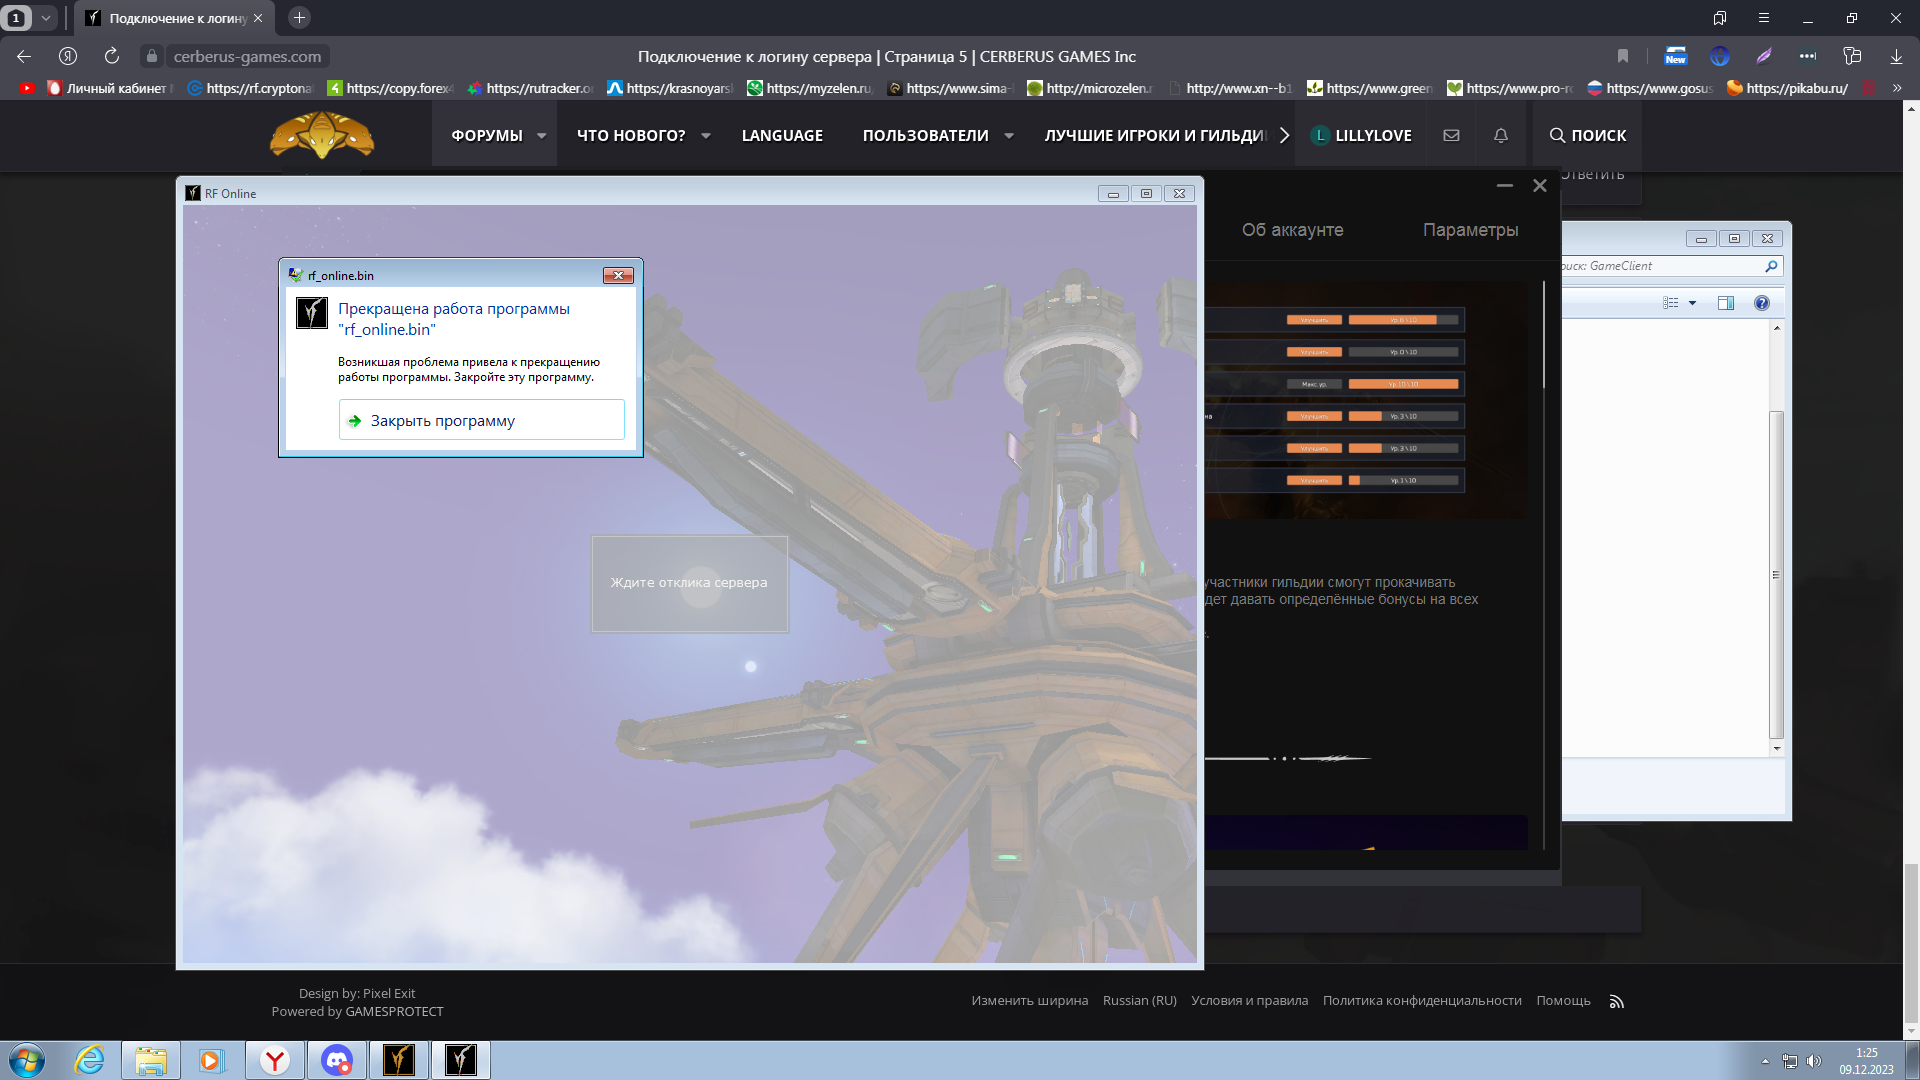Viewport: 1920px width, 1080px height.
Task: Open the Помощь footer link
Action: pyautogui.click(x=1563, y=1000)
